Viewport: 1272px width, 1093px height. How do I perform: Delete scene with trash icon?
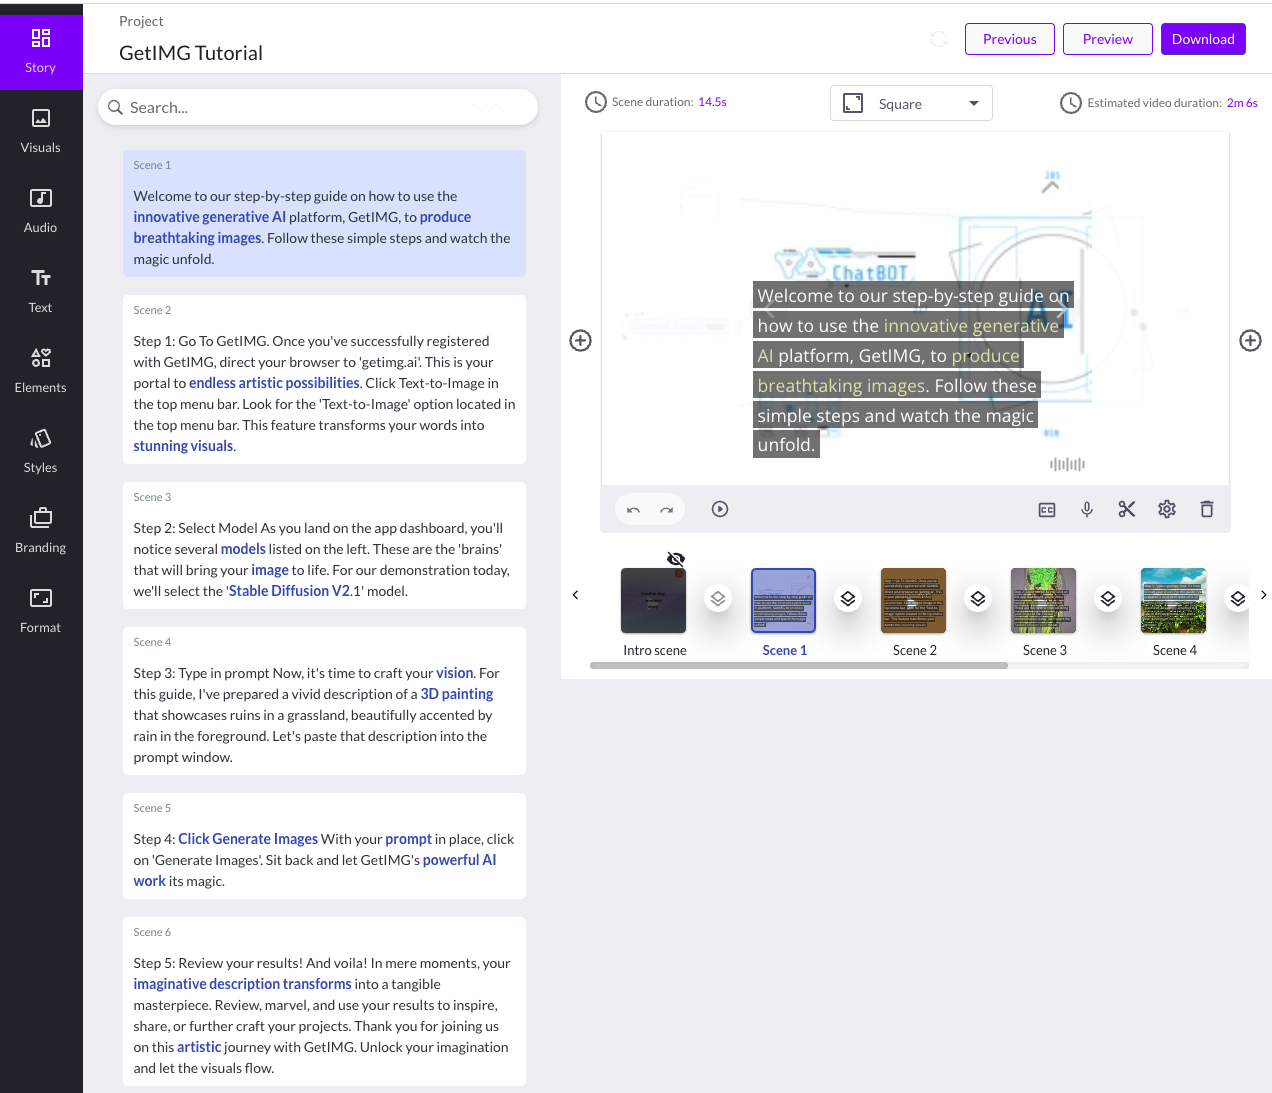click(x=1207, y=509)
